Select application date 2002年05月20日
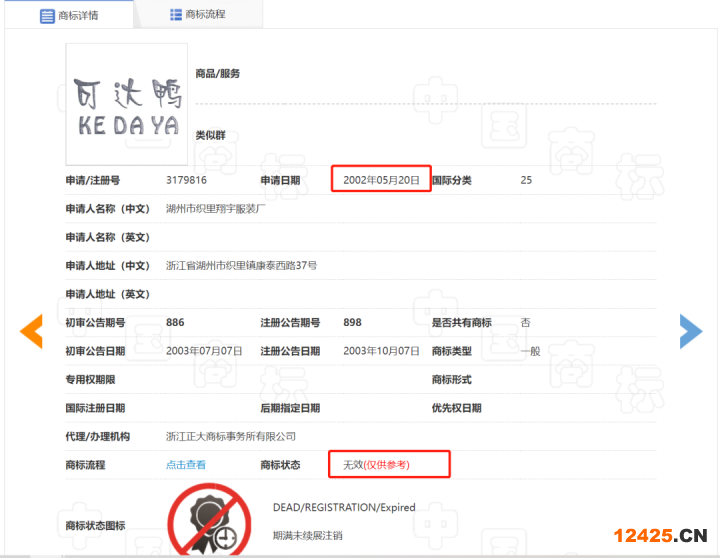This screenshot has height=558, width=720. pyautogui.click(x=381, y=180)
